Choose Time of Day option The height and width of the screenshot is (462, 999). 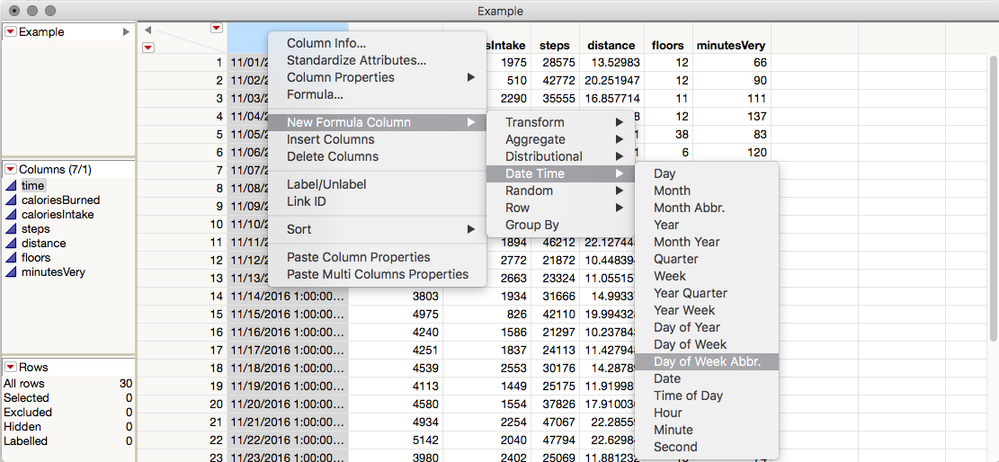coord(707,396)
